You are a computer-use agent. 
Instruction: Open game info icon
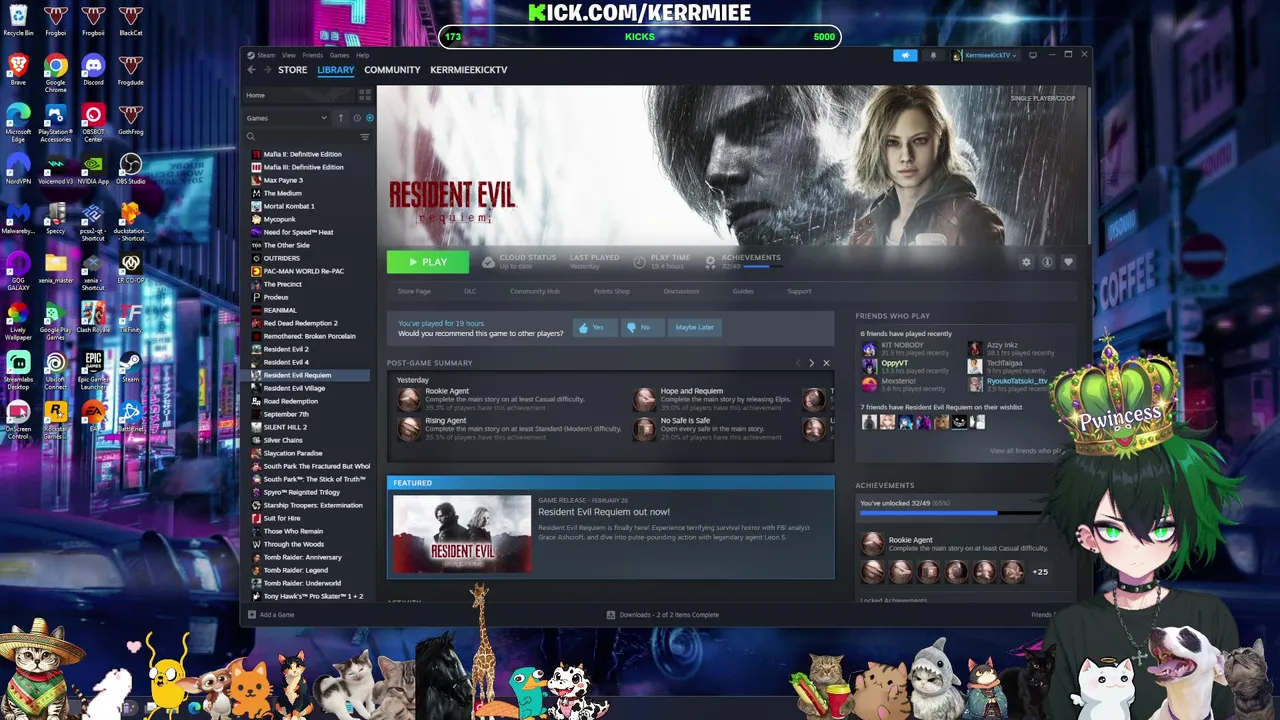(x=1047, y=262)
